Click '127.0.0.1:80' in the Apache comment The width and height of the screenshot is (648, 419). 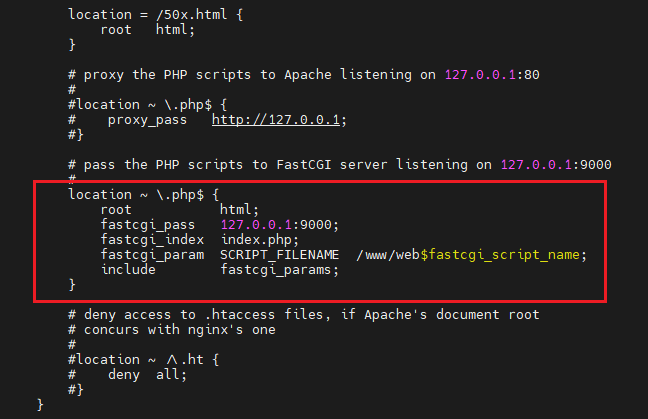pyautogui.click(x=492, y=75)
